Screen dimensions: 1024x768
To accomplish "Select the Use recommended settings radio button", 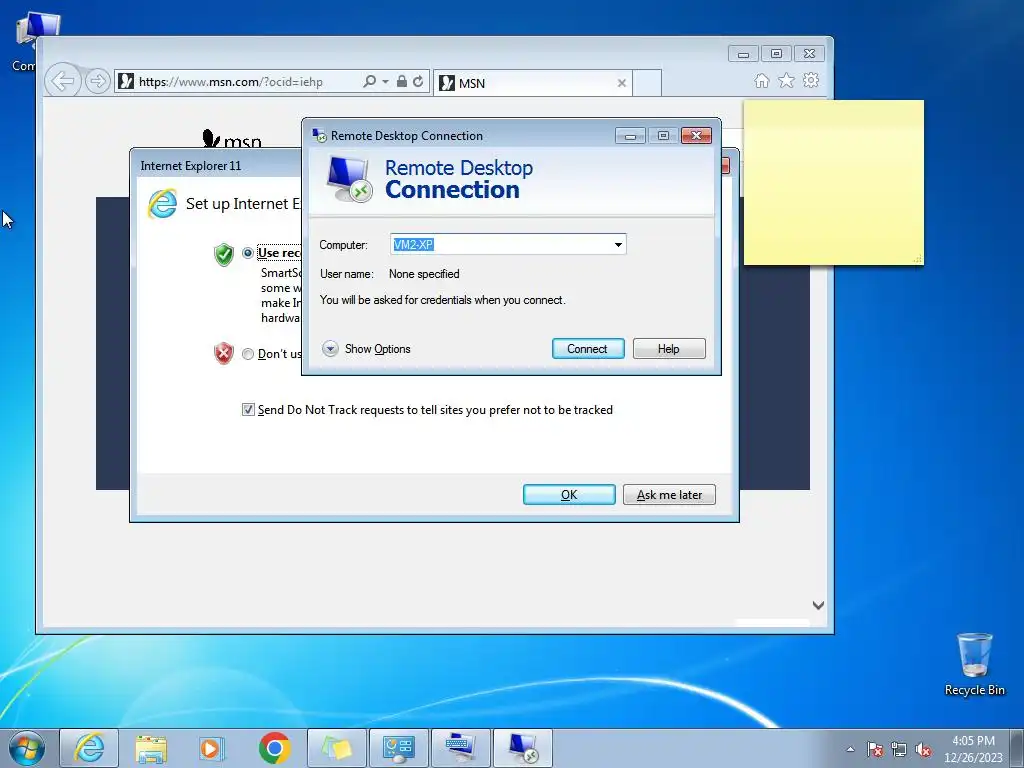I will (x=248, y=253).
